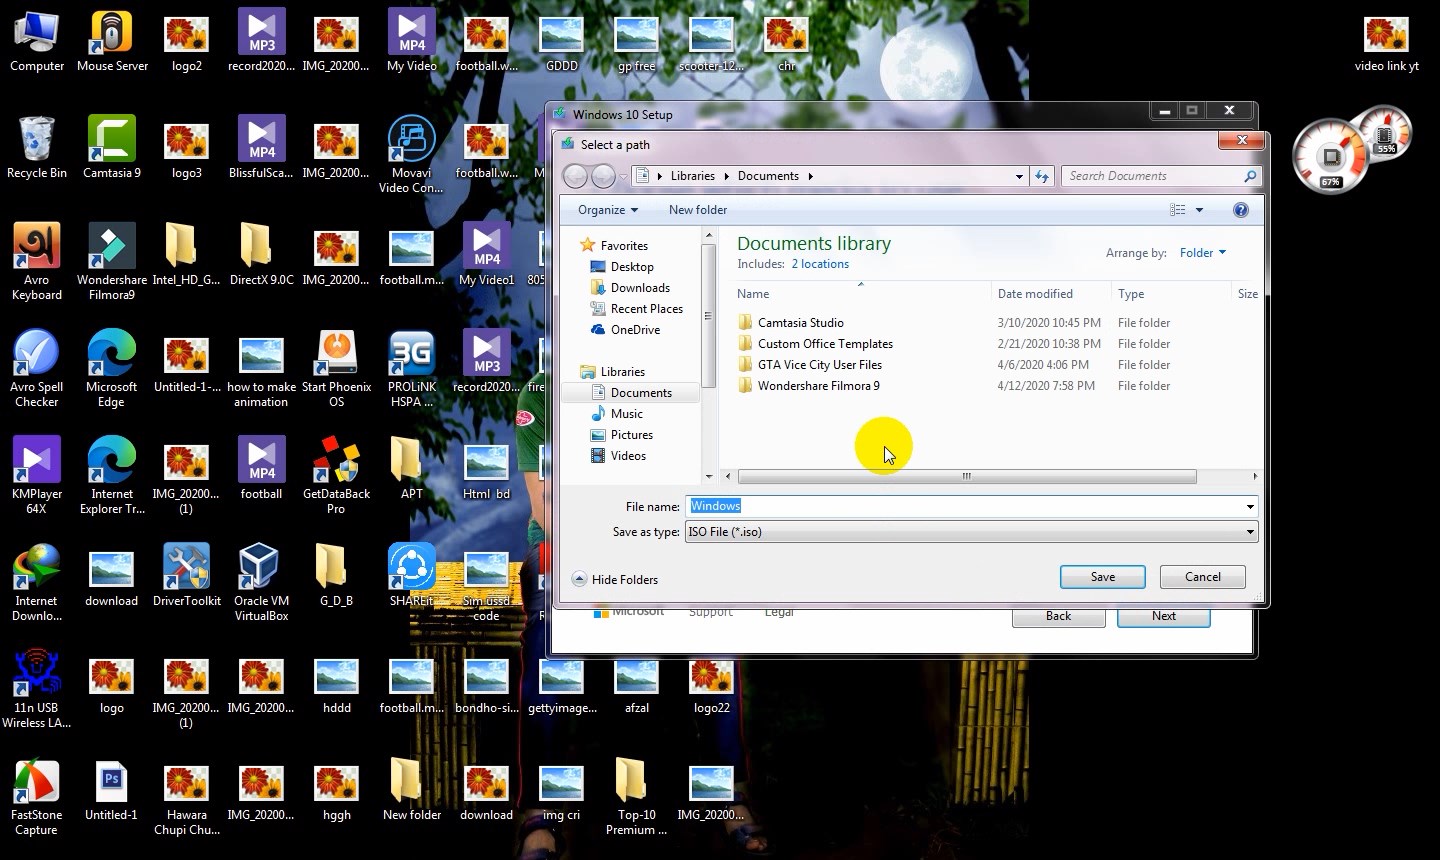Open the 2 locations link
The width and height of the screenshot is (1440, 860).
(x=820, y=264)
